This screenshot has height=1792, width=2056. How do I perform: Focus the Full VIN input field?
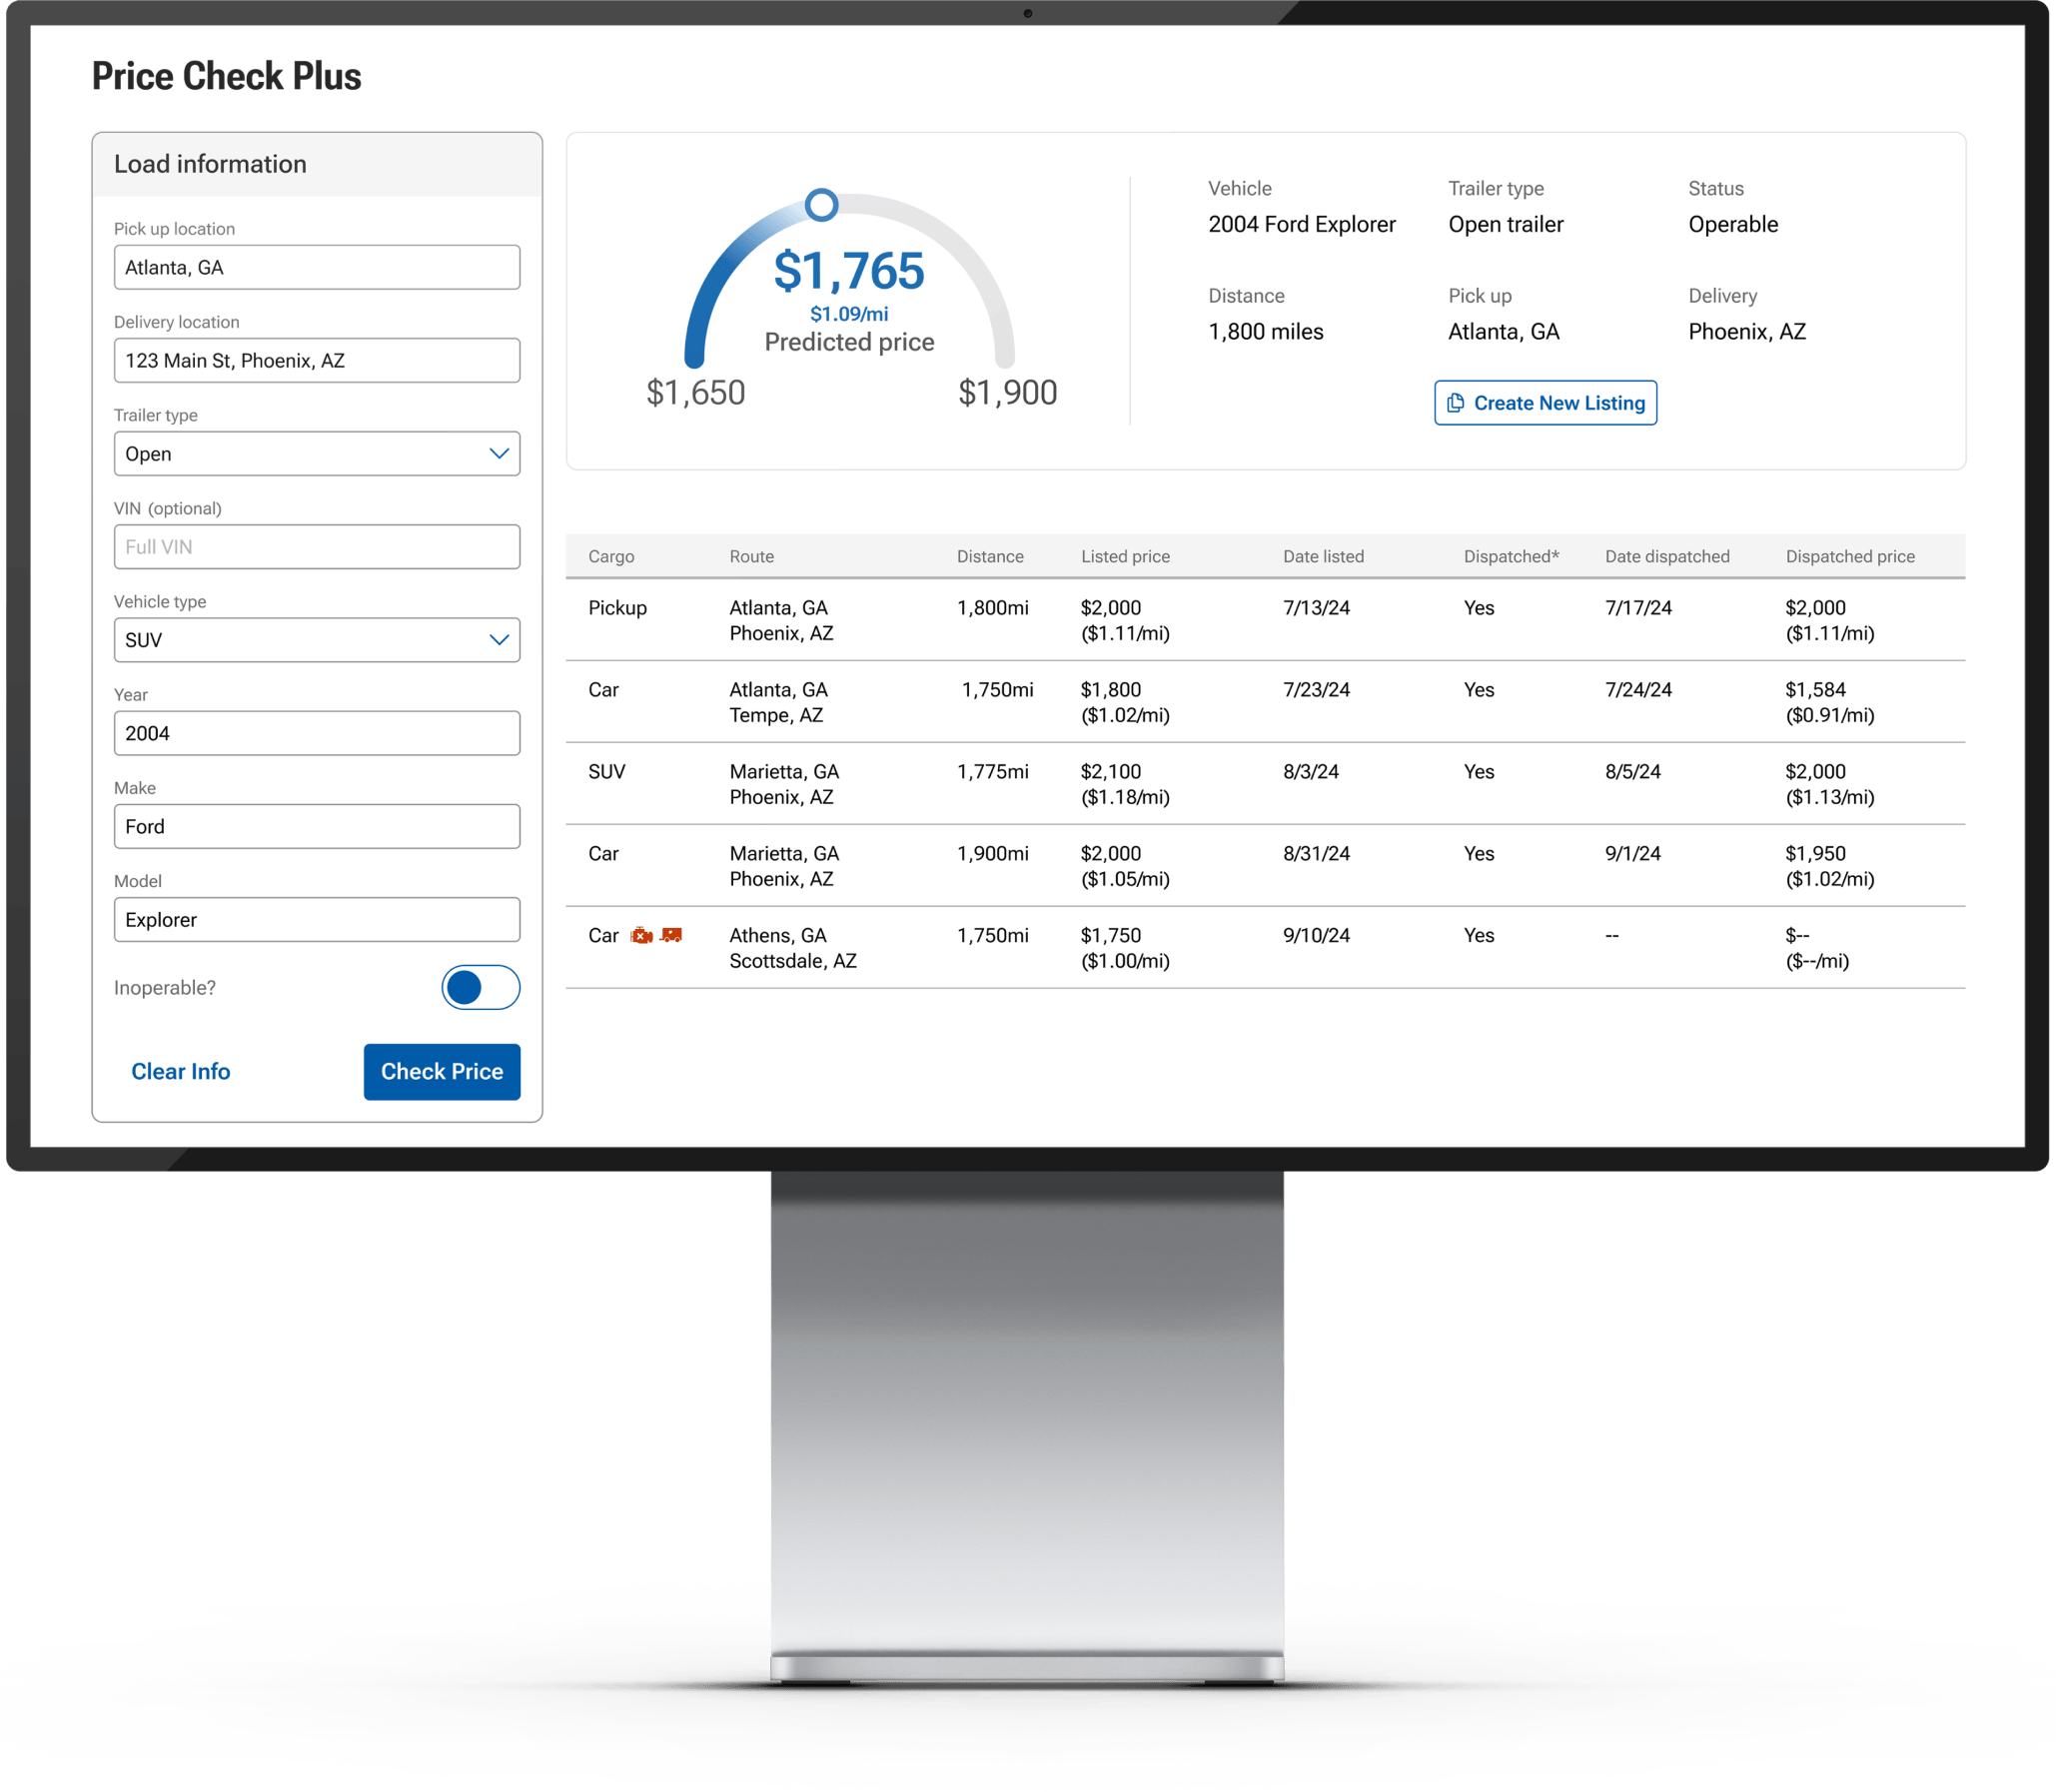[317, 547]
